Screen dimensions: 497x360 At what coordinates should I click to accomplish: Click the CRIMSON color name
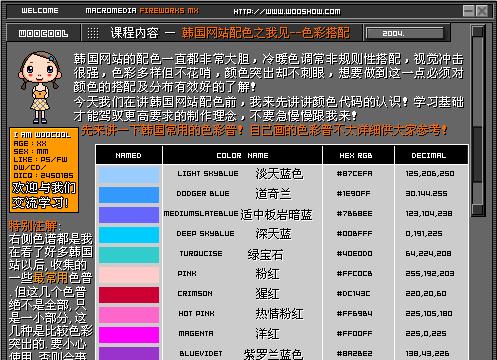click(195, 293)
